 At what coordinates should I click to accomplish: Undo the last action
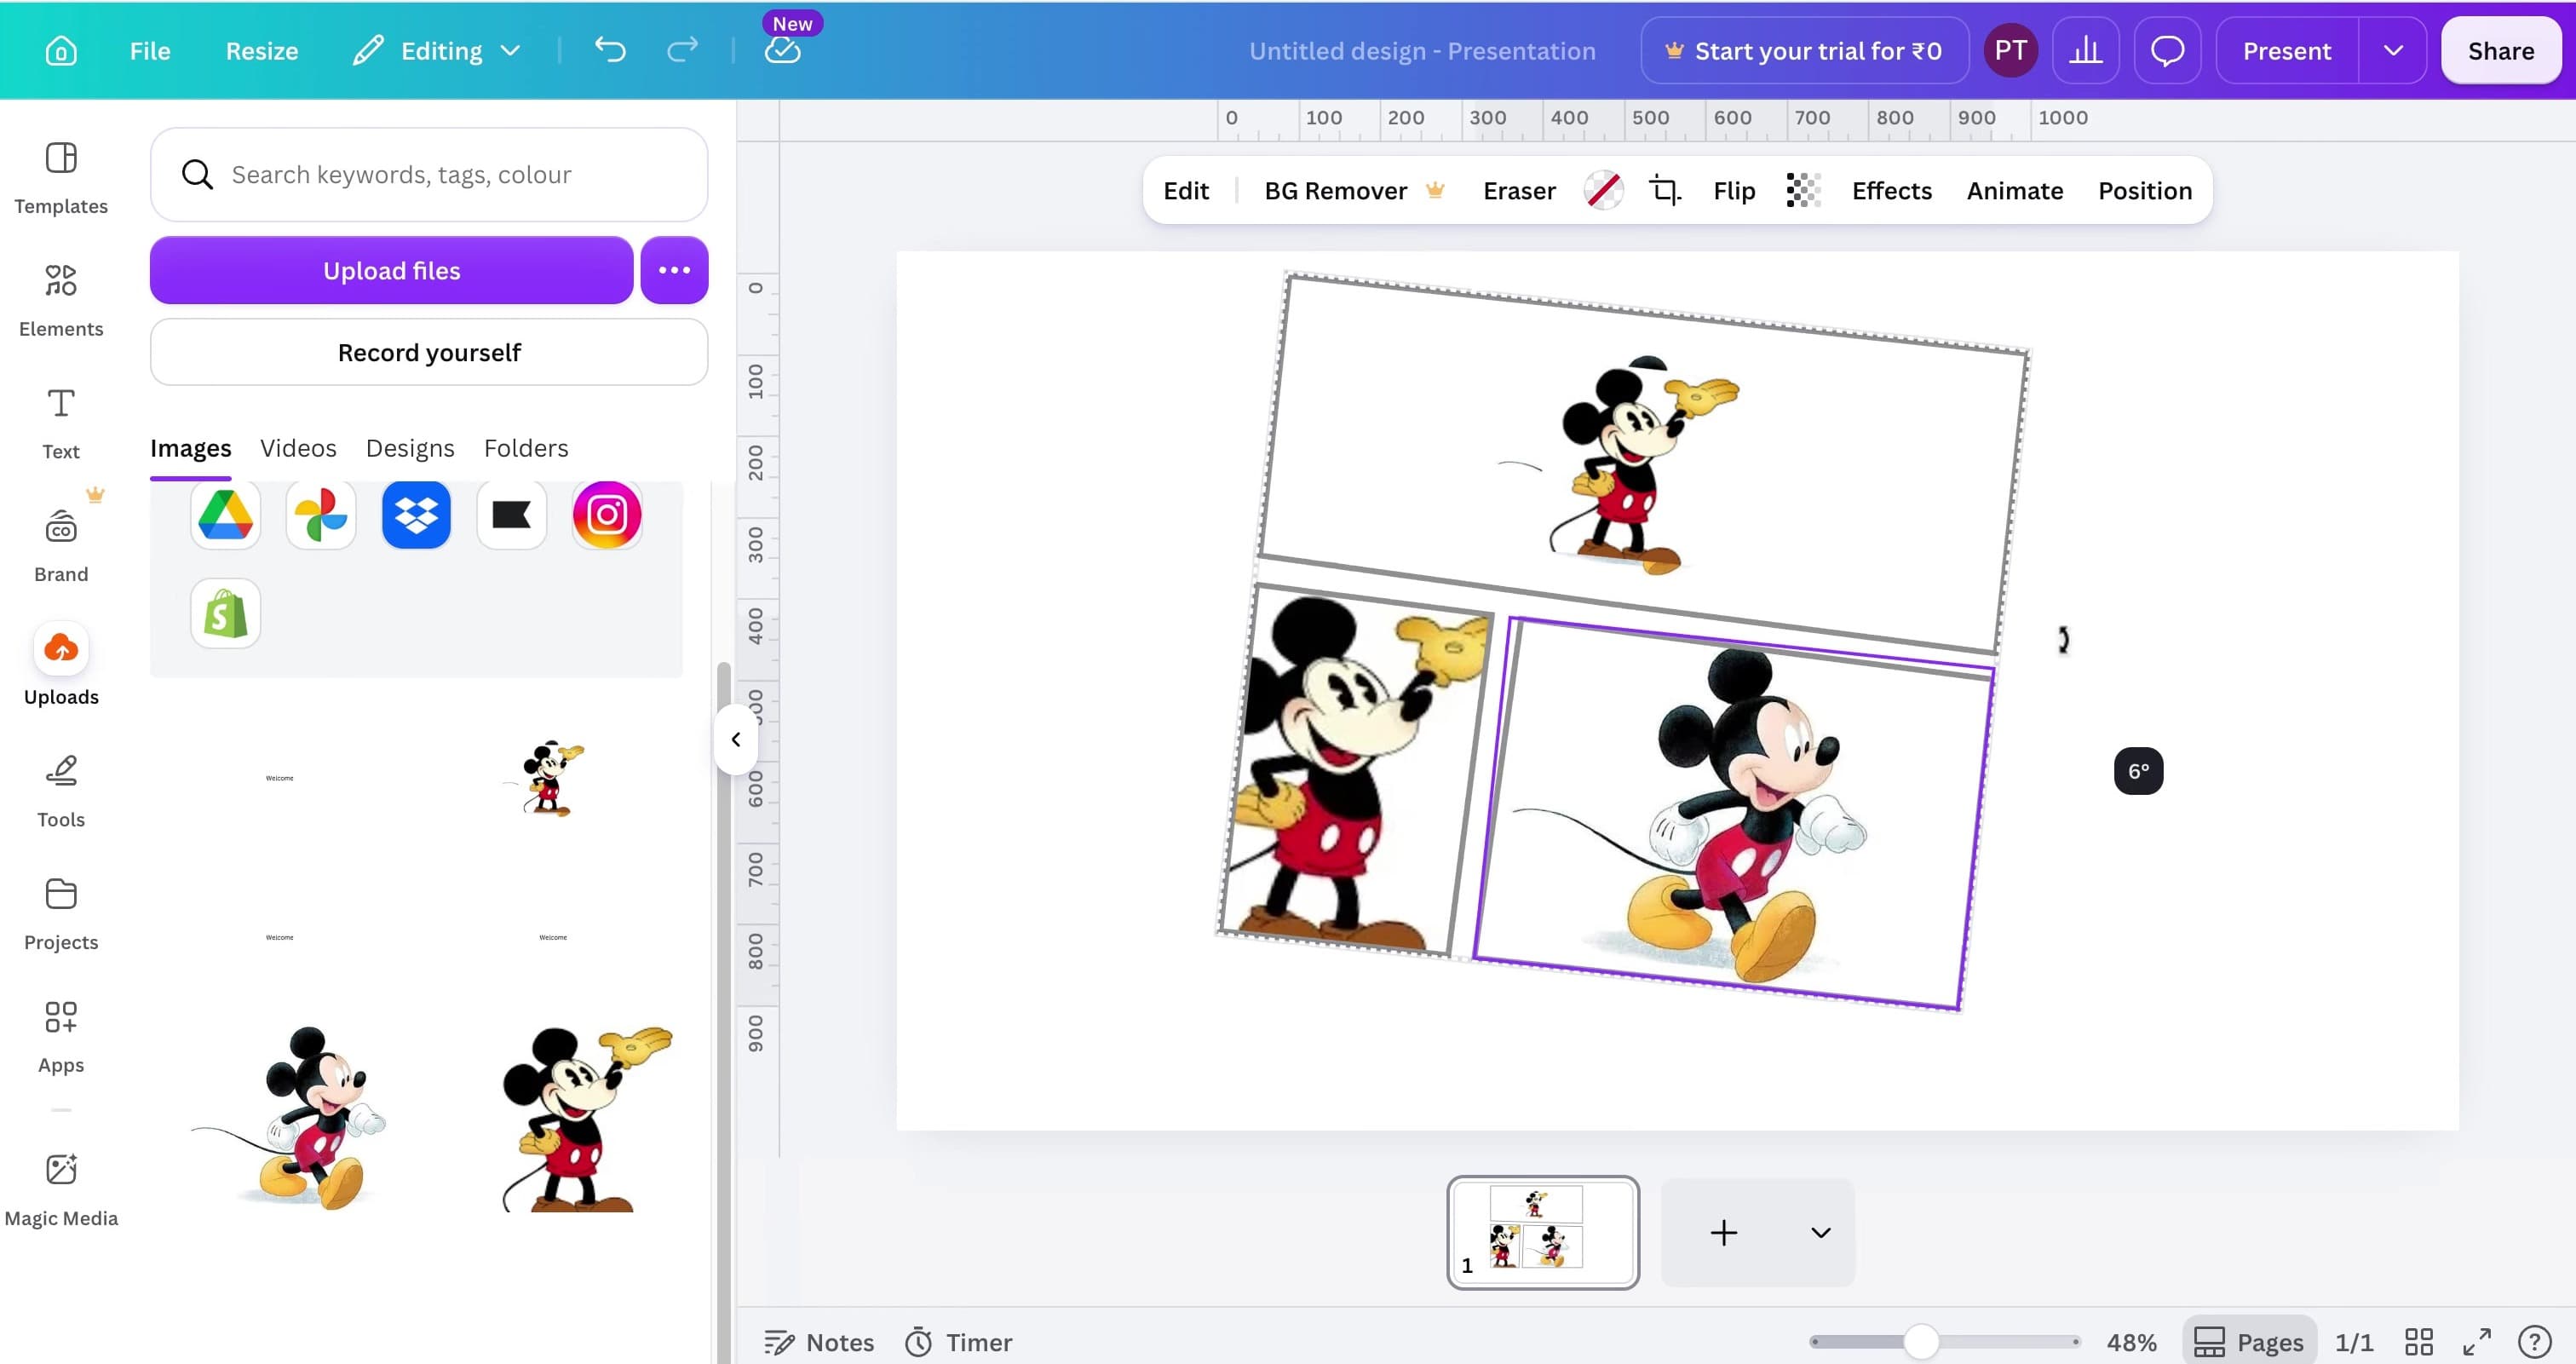click(x=610, y=50)
